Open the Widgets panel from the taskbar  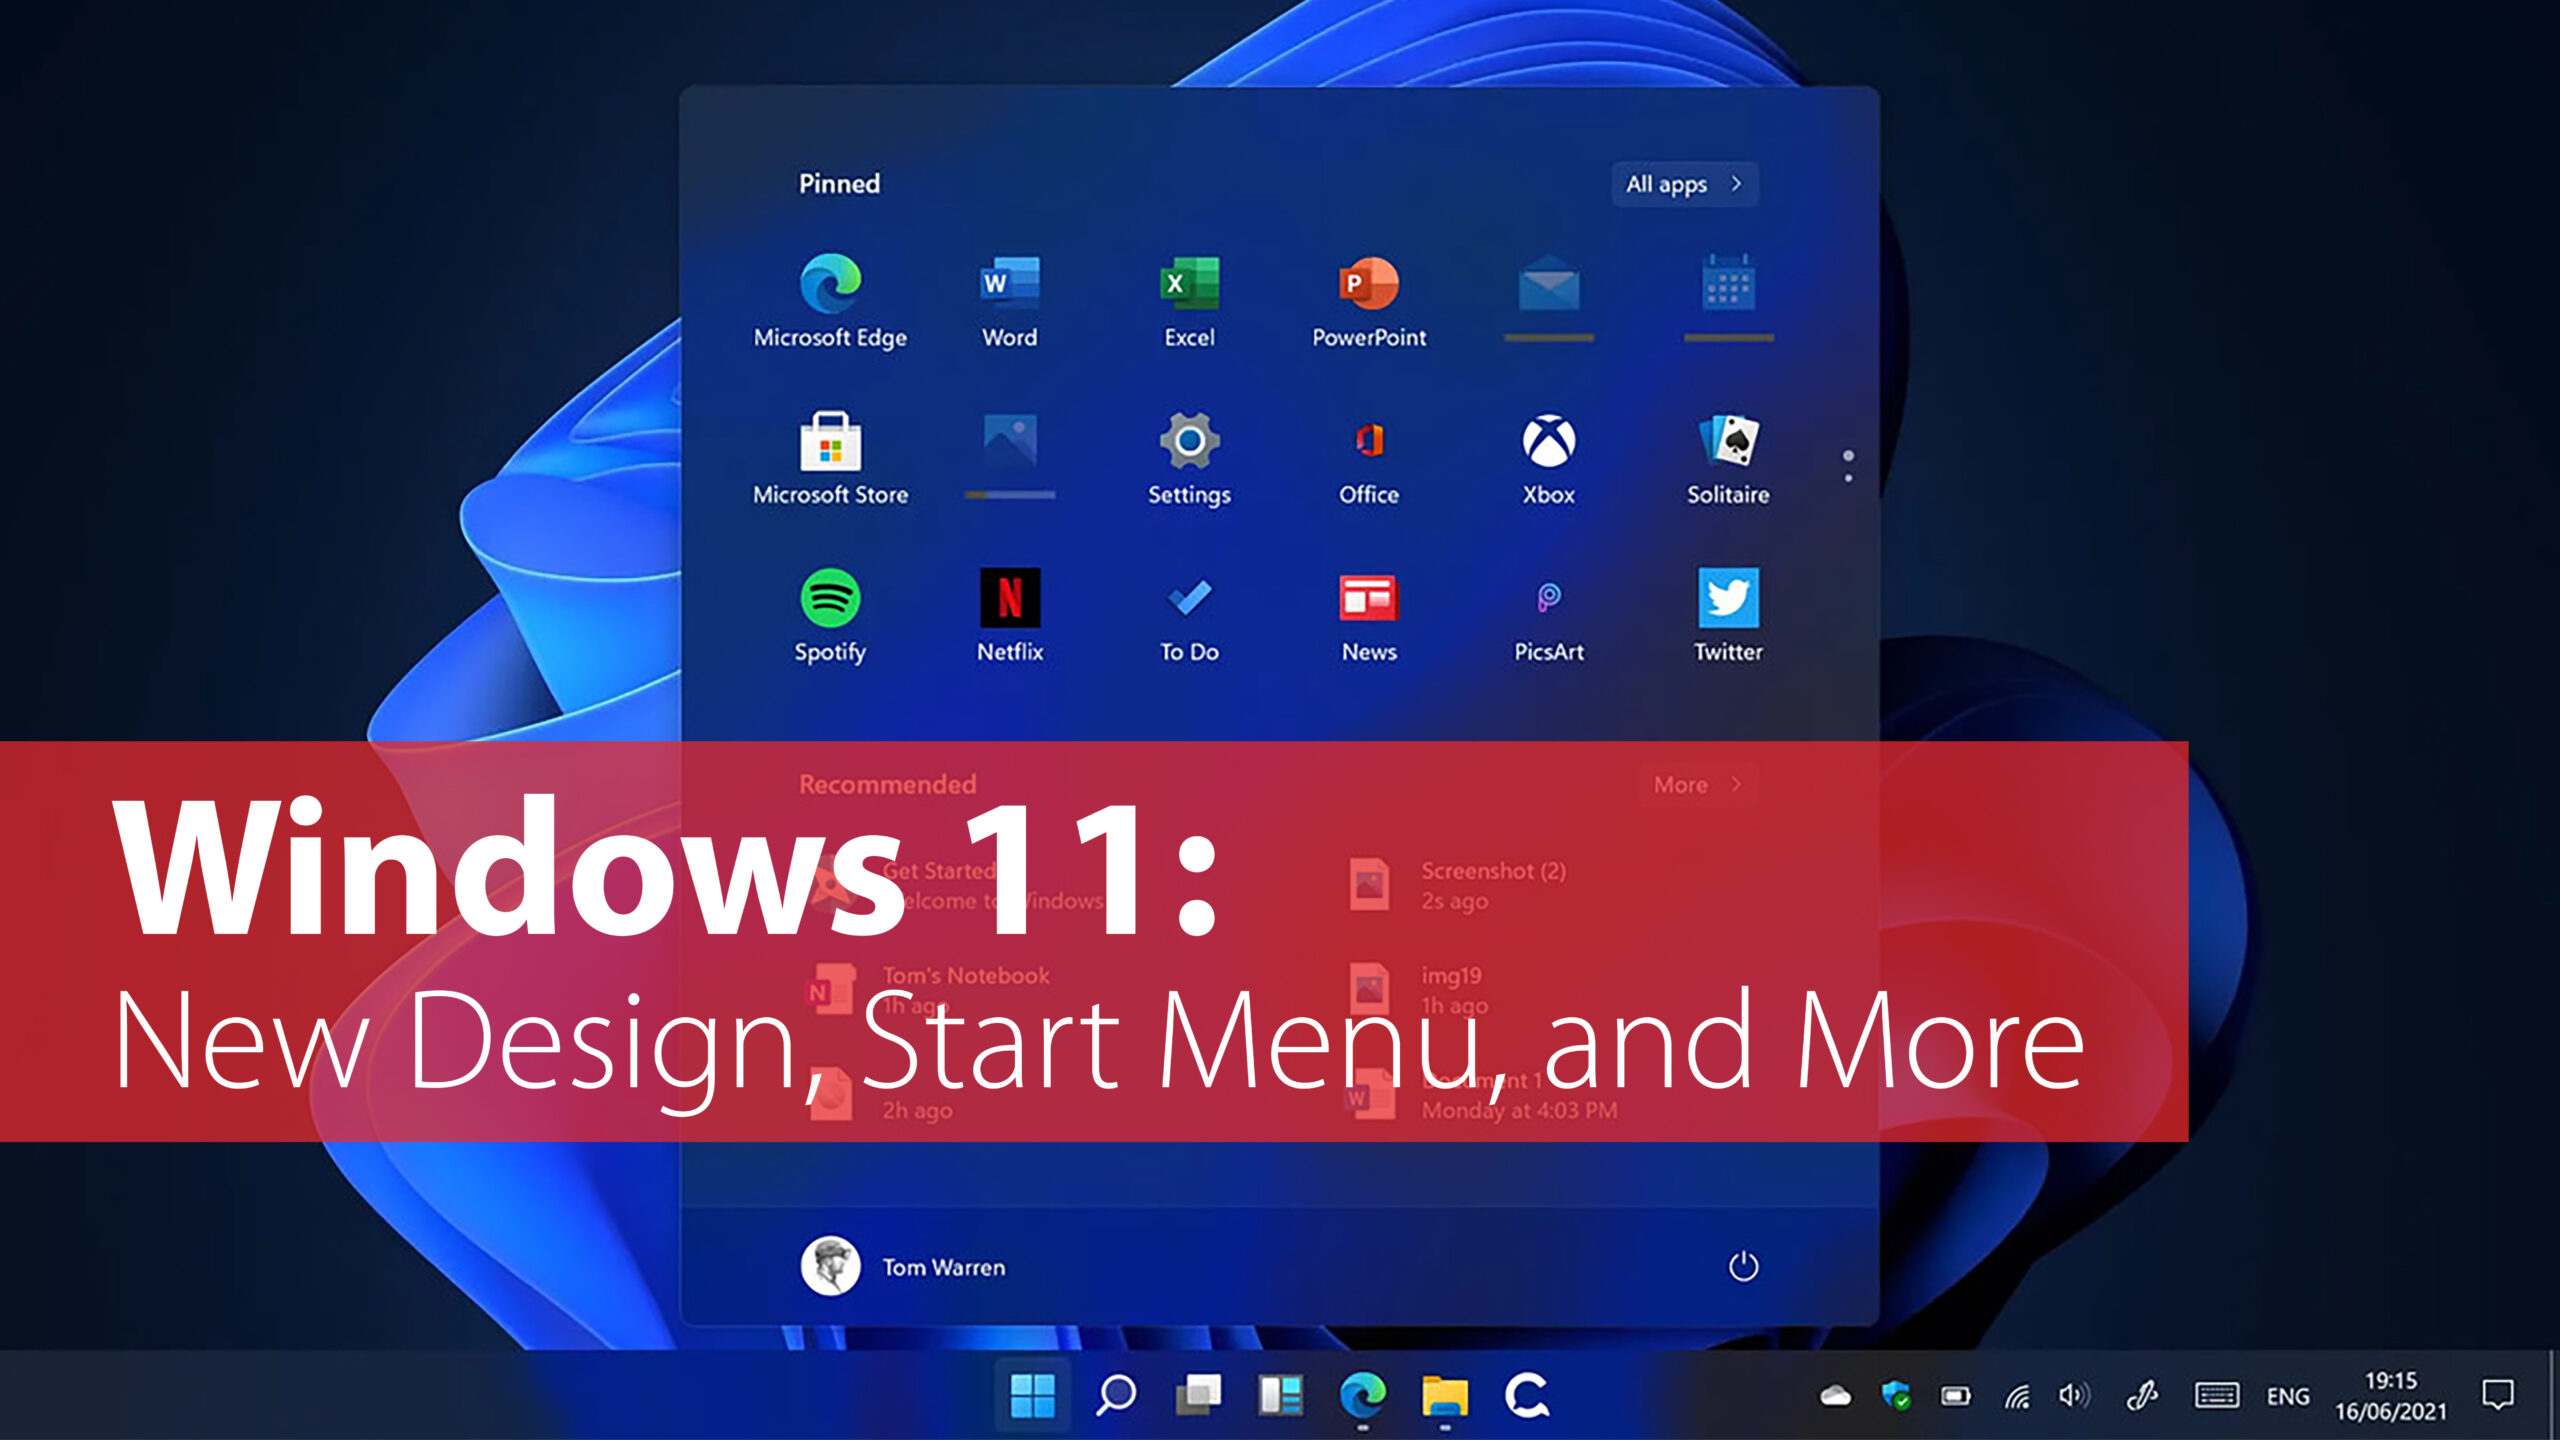point(1281,1395)
